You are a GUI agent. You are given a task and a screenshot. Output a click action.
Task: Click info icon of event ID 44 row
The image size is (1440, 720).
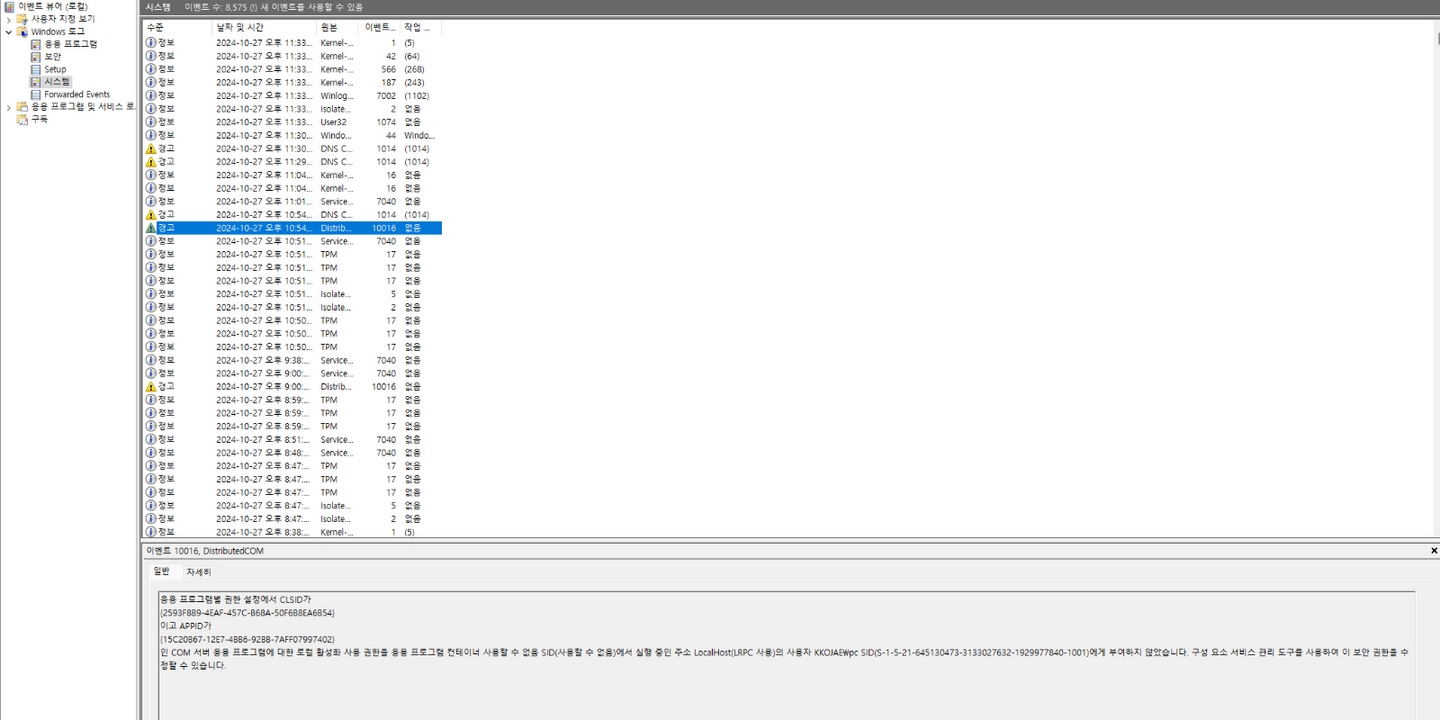click(151, 135)
